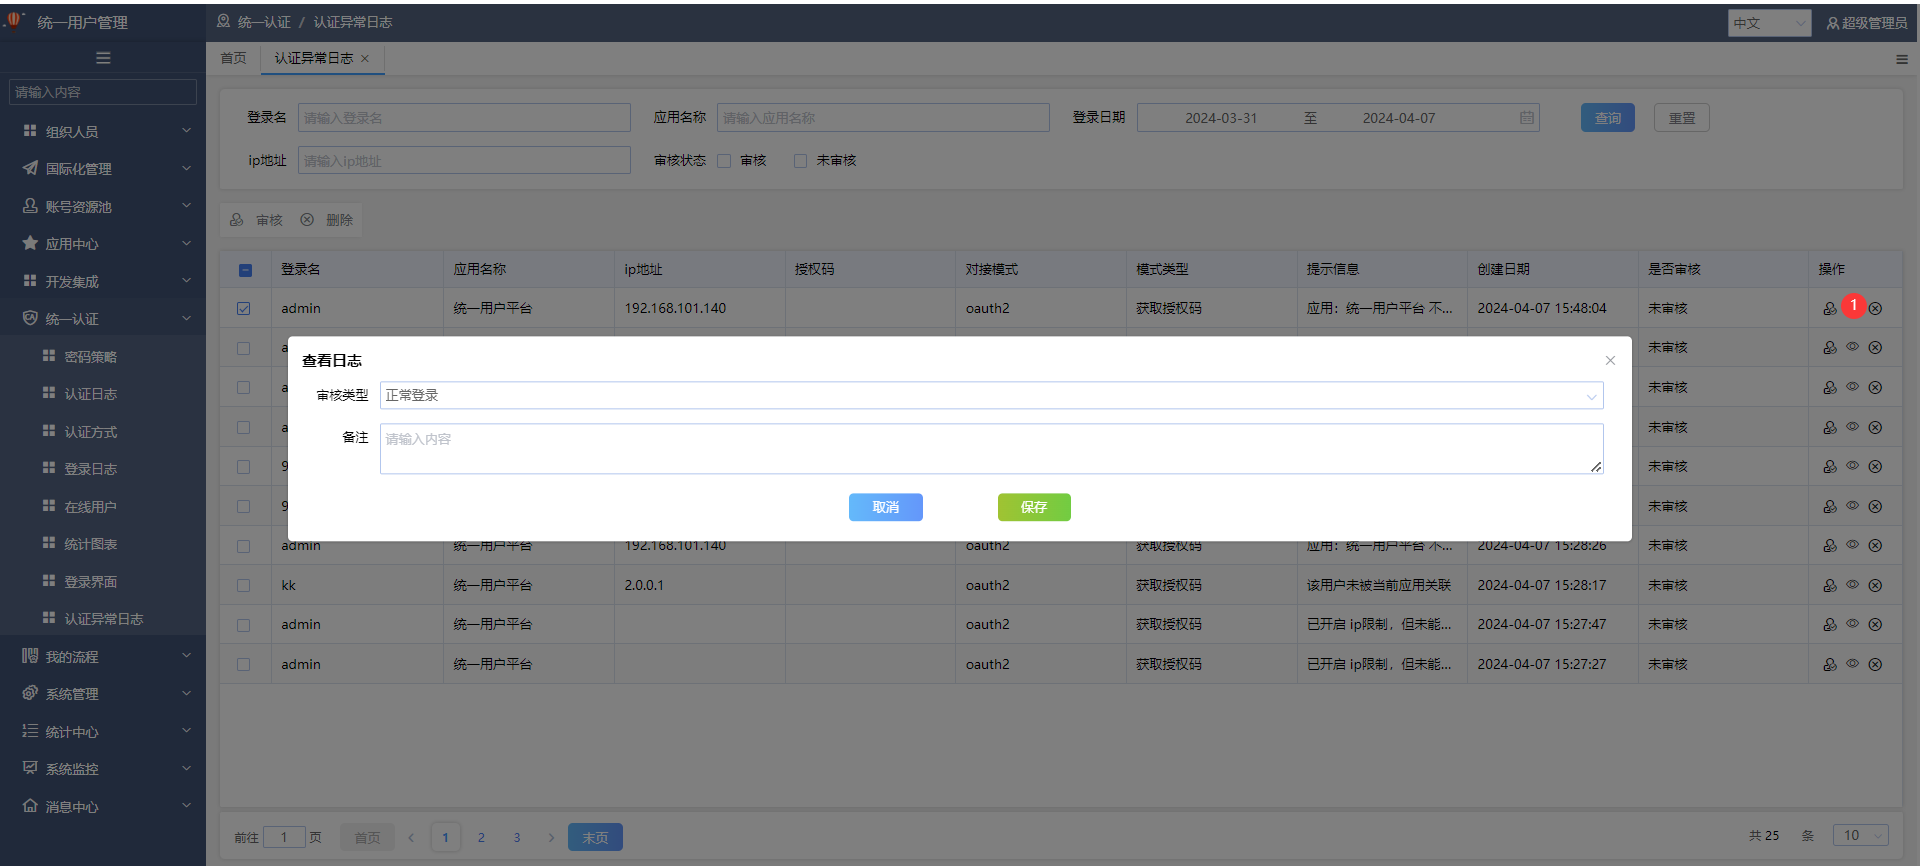Collapse the sidebar using the hamburger icon
The height and width of the screenshot is (866, 1920).
click(x=103, y=58)
